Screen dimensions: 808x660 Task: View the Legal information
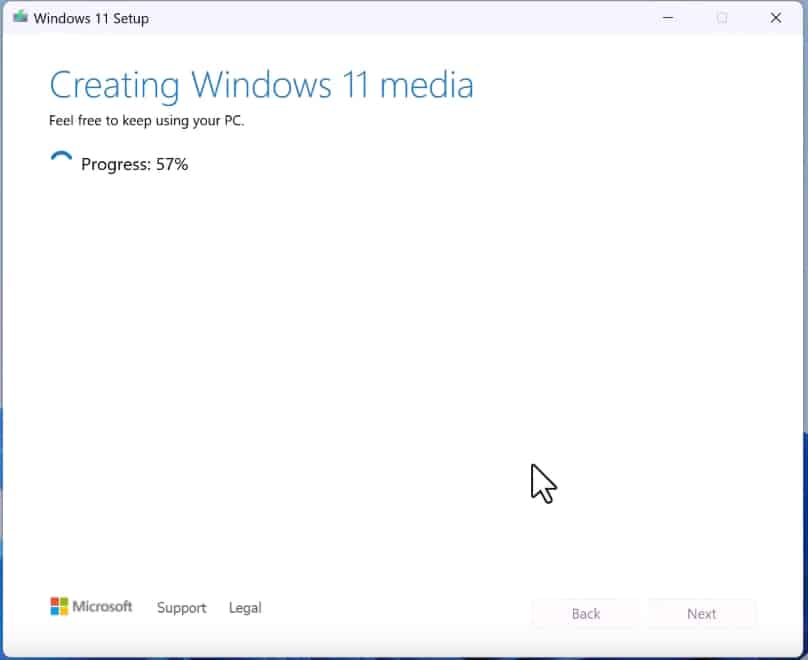[x=245, y=608]
